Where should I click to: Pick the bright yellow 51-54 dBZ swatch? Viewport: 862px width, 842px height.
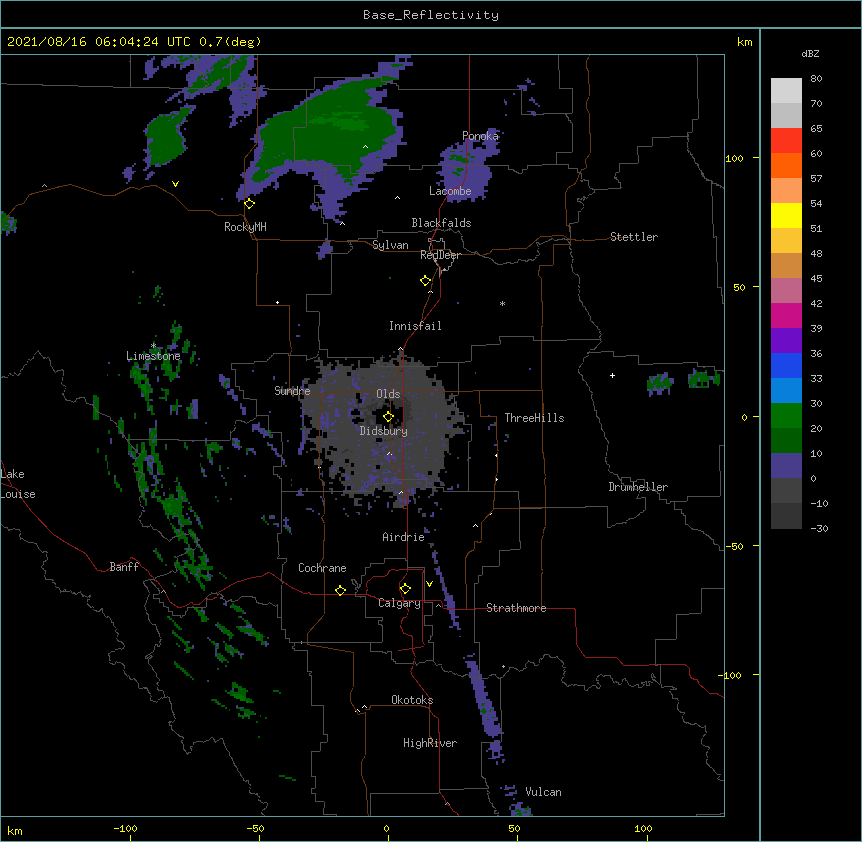coord(786,215)
